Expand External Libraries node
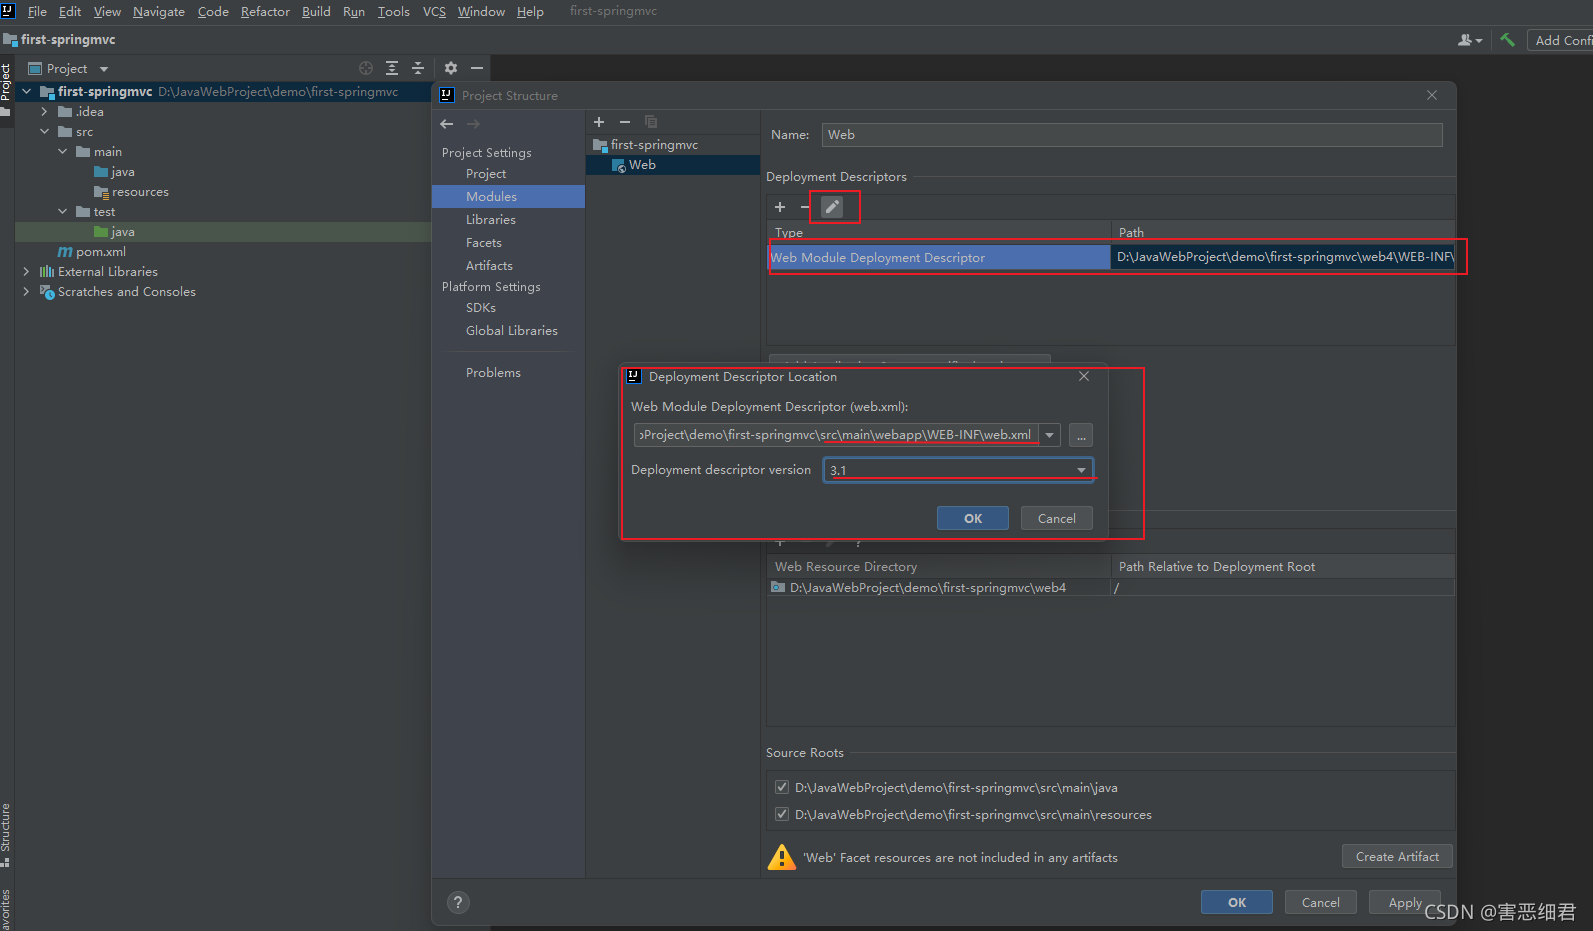Viewport: 1593px width, 931px height. (27, 272)
